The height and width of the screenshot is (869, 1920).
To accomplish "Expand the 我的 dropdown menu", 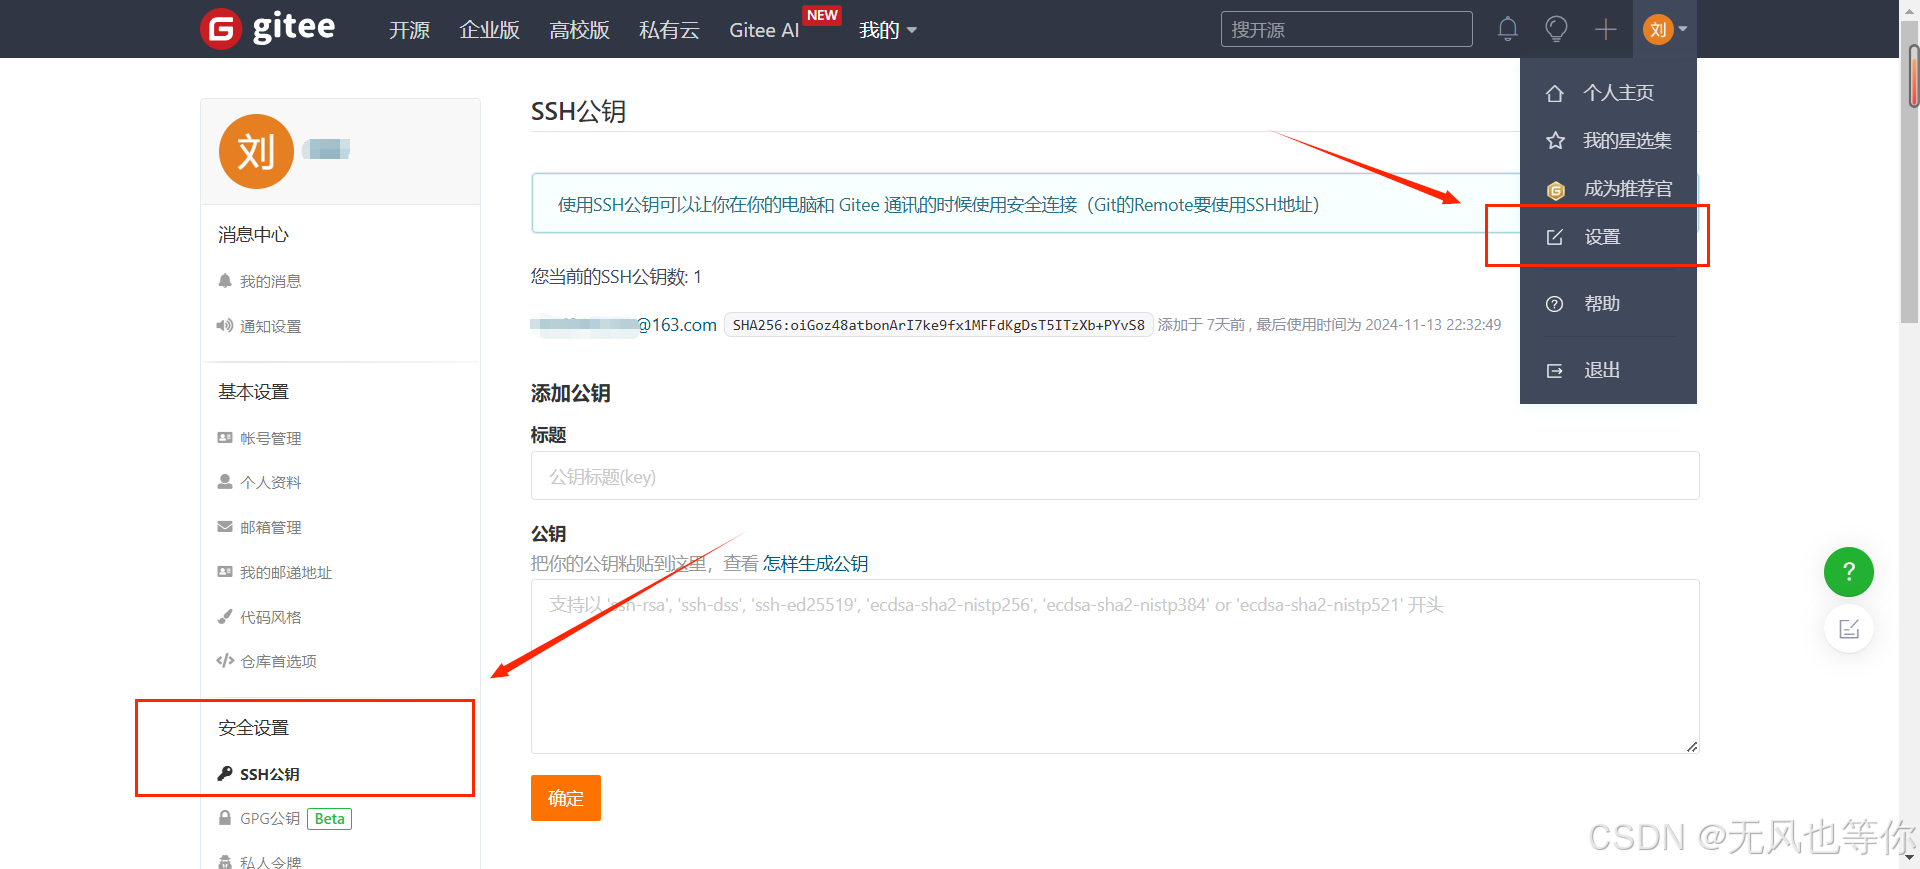I will click(x=888, y=30).
